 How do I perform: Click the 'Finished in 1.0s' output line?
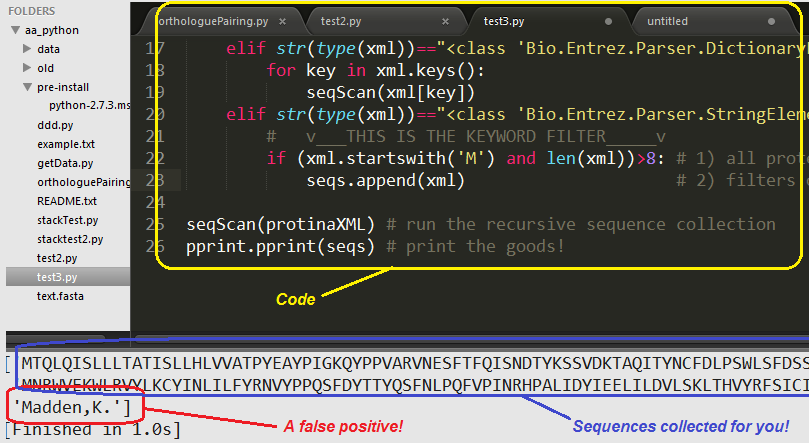[x=93, y=429]
